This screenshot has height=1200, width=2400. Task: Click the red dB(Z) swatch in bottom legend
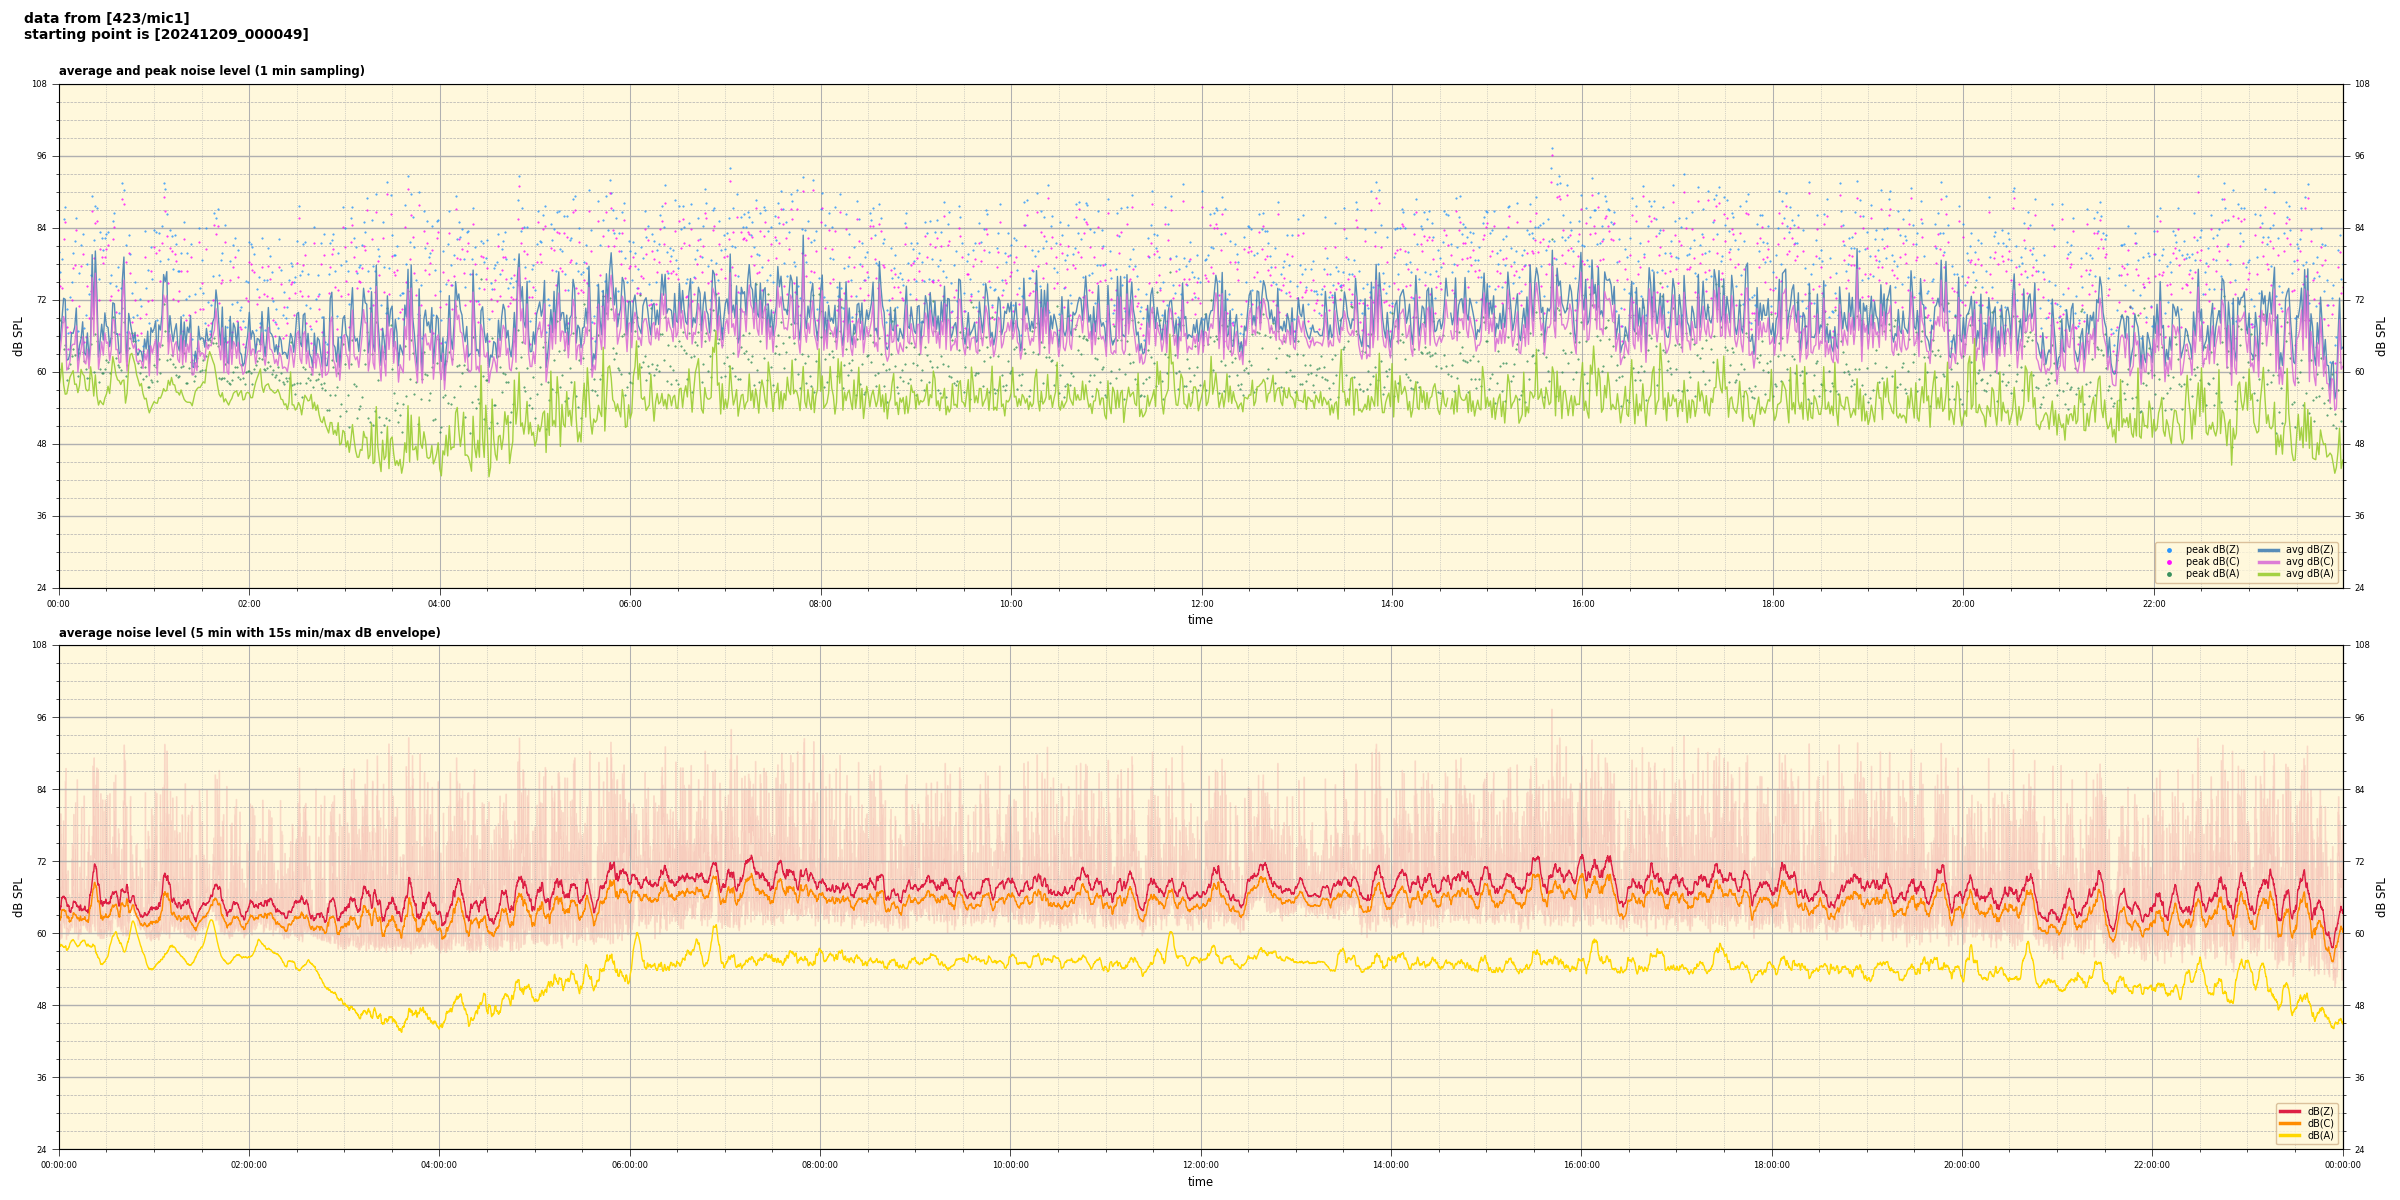2289,1111
